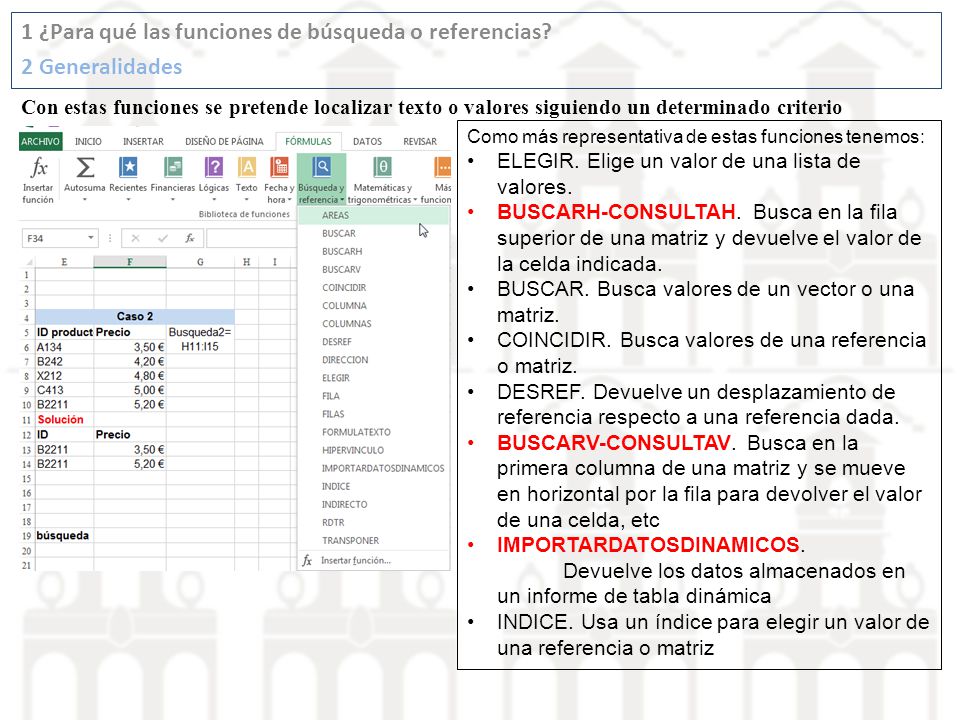The width and height of the screenshot is (960, 720).
Task: Select cell containing A134
Action: (x=64, y=347)
